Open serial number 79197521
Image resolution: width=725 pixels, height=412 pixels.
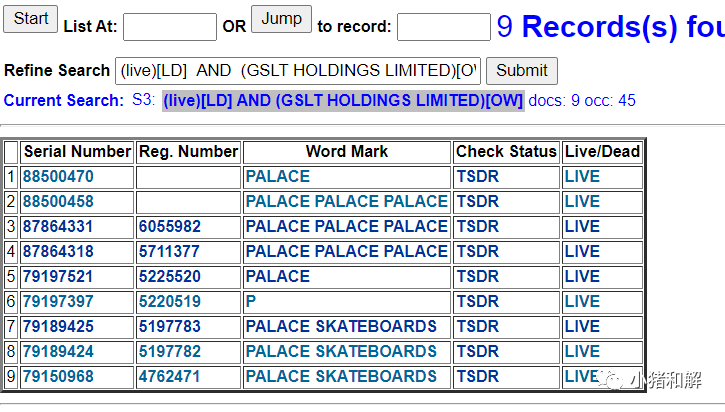pos(58,277)
